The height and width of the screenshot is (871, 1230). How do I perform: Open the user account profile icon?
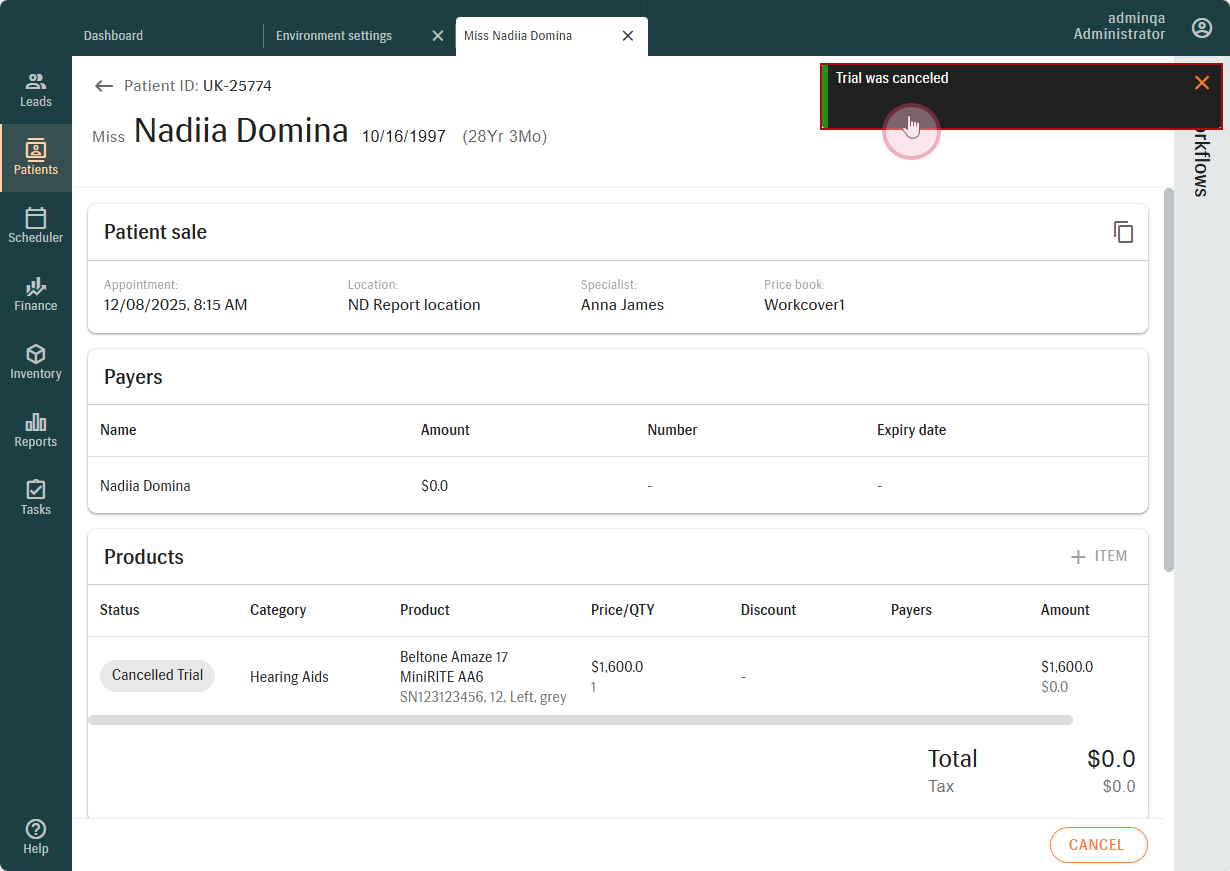(x=1202, y=28)
